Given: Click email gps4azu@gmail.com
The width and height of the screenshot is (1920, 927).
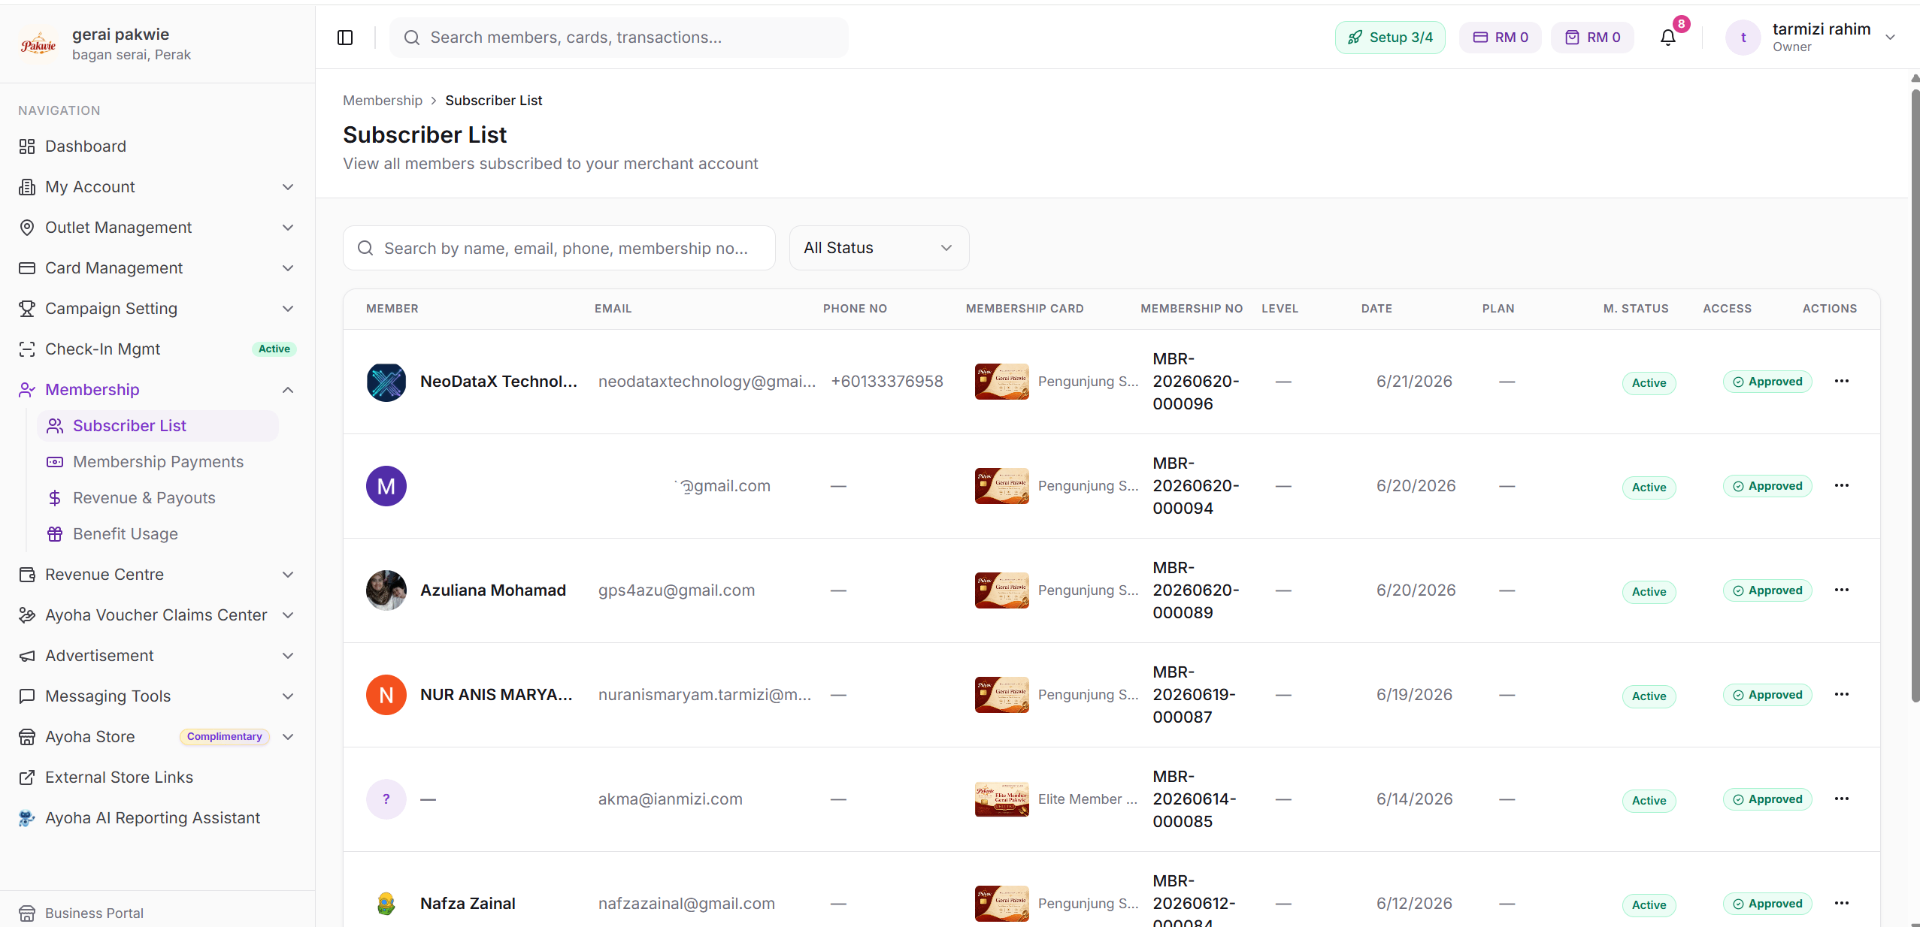Looking at the screenshot, I should tap(676, 590).
